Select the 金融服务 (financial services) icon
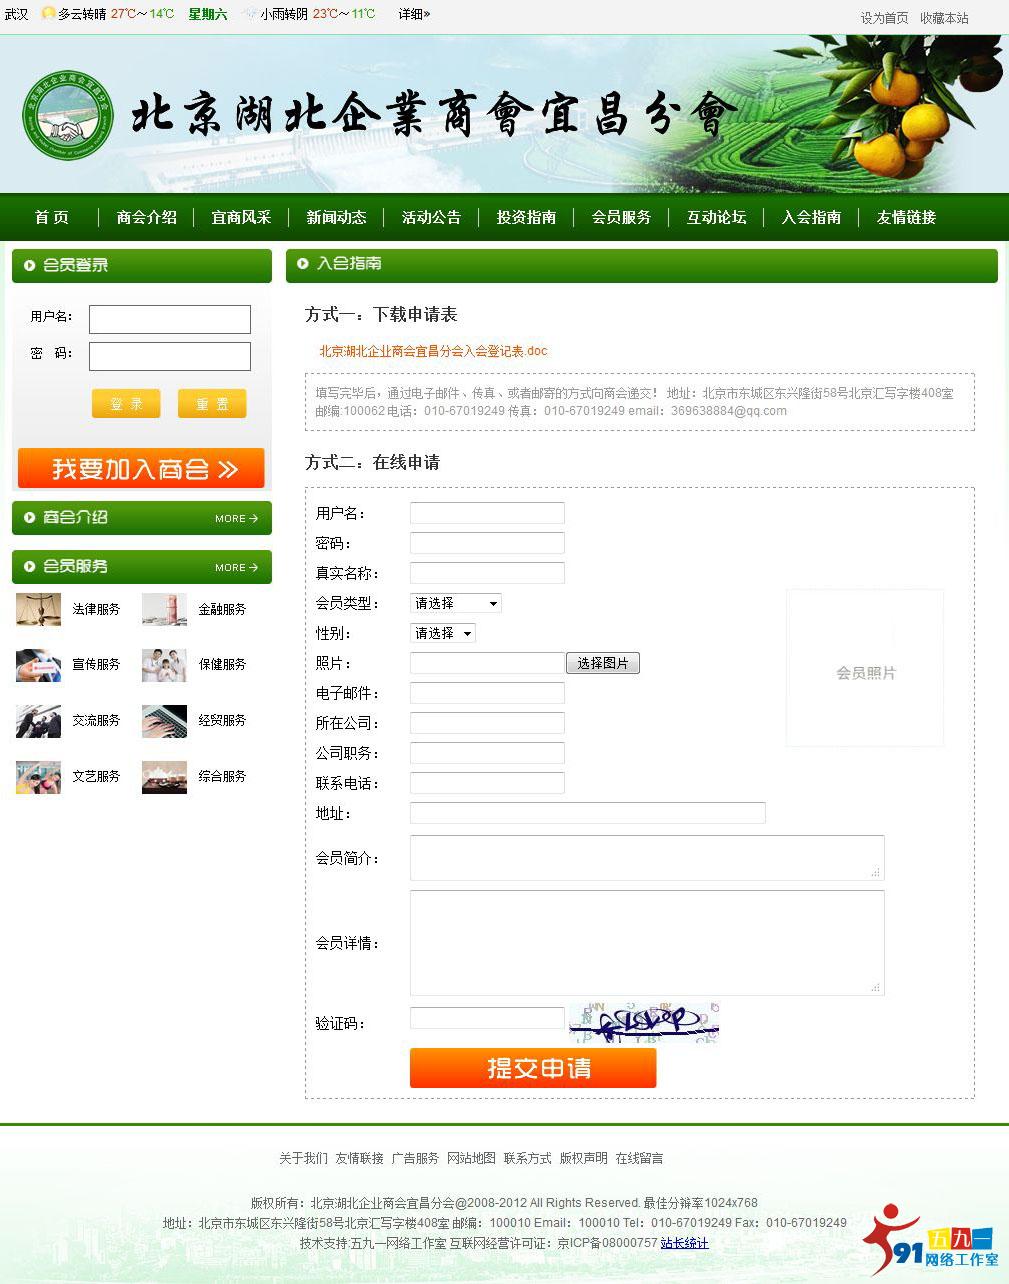The image size is (1009, 1284). point(164,609)
